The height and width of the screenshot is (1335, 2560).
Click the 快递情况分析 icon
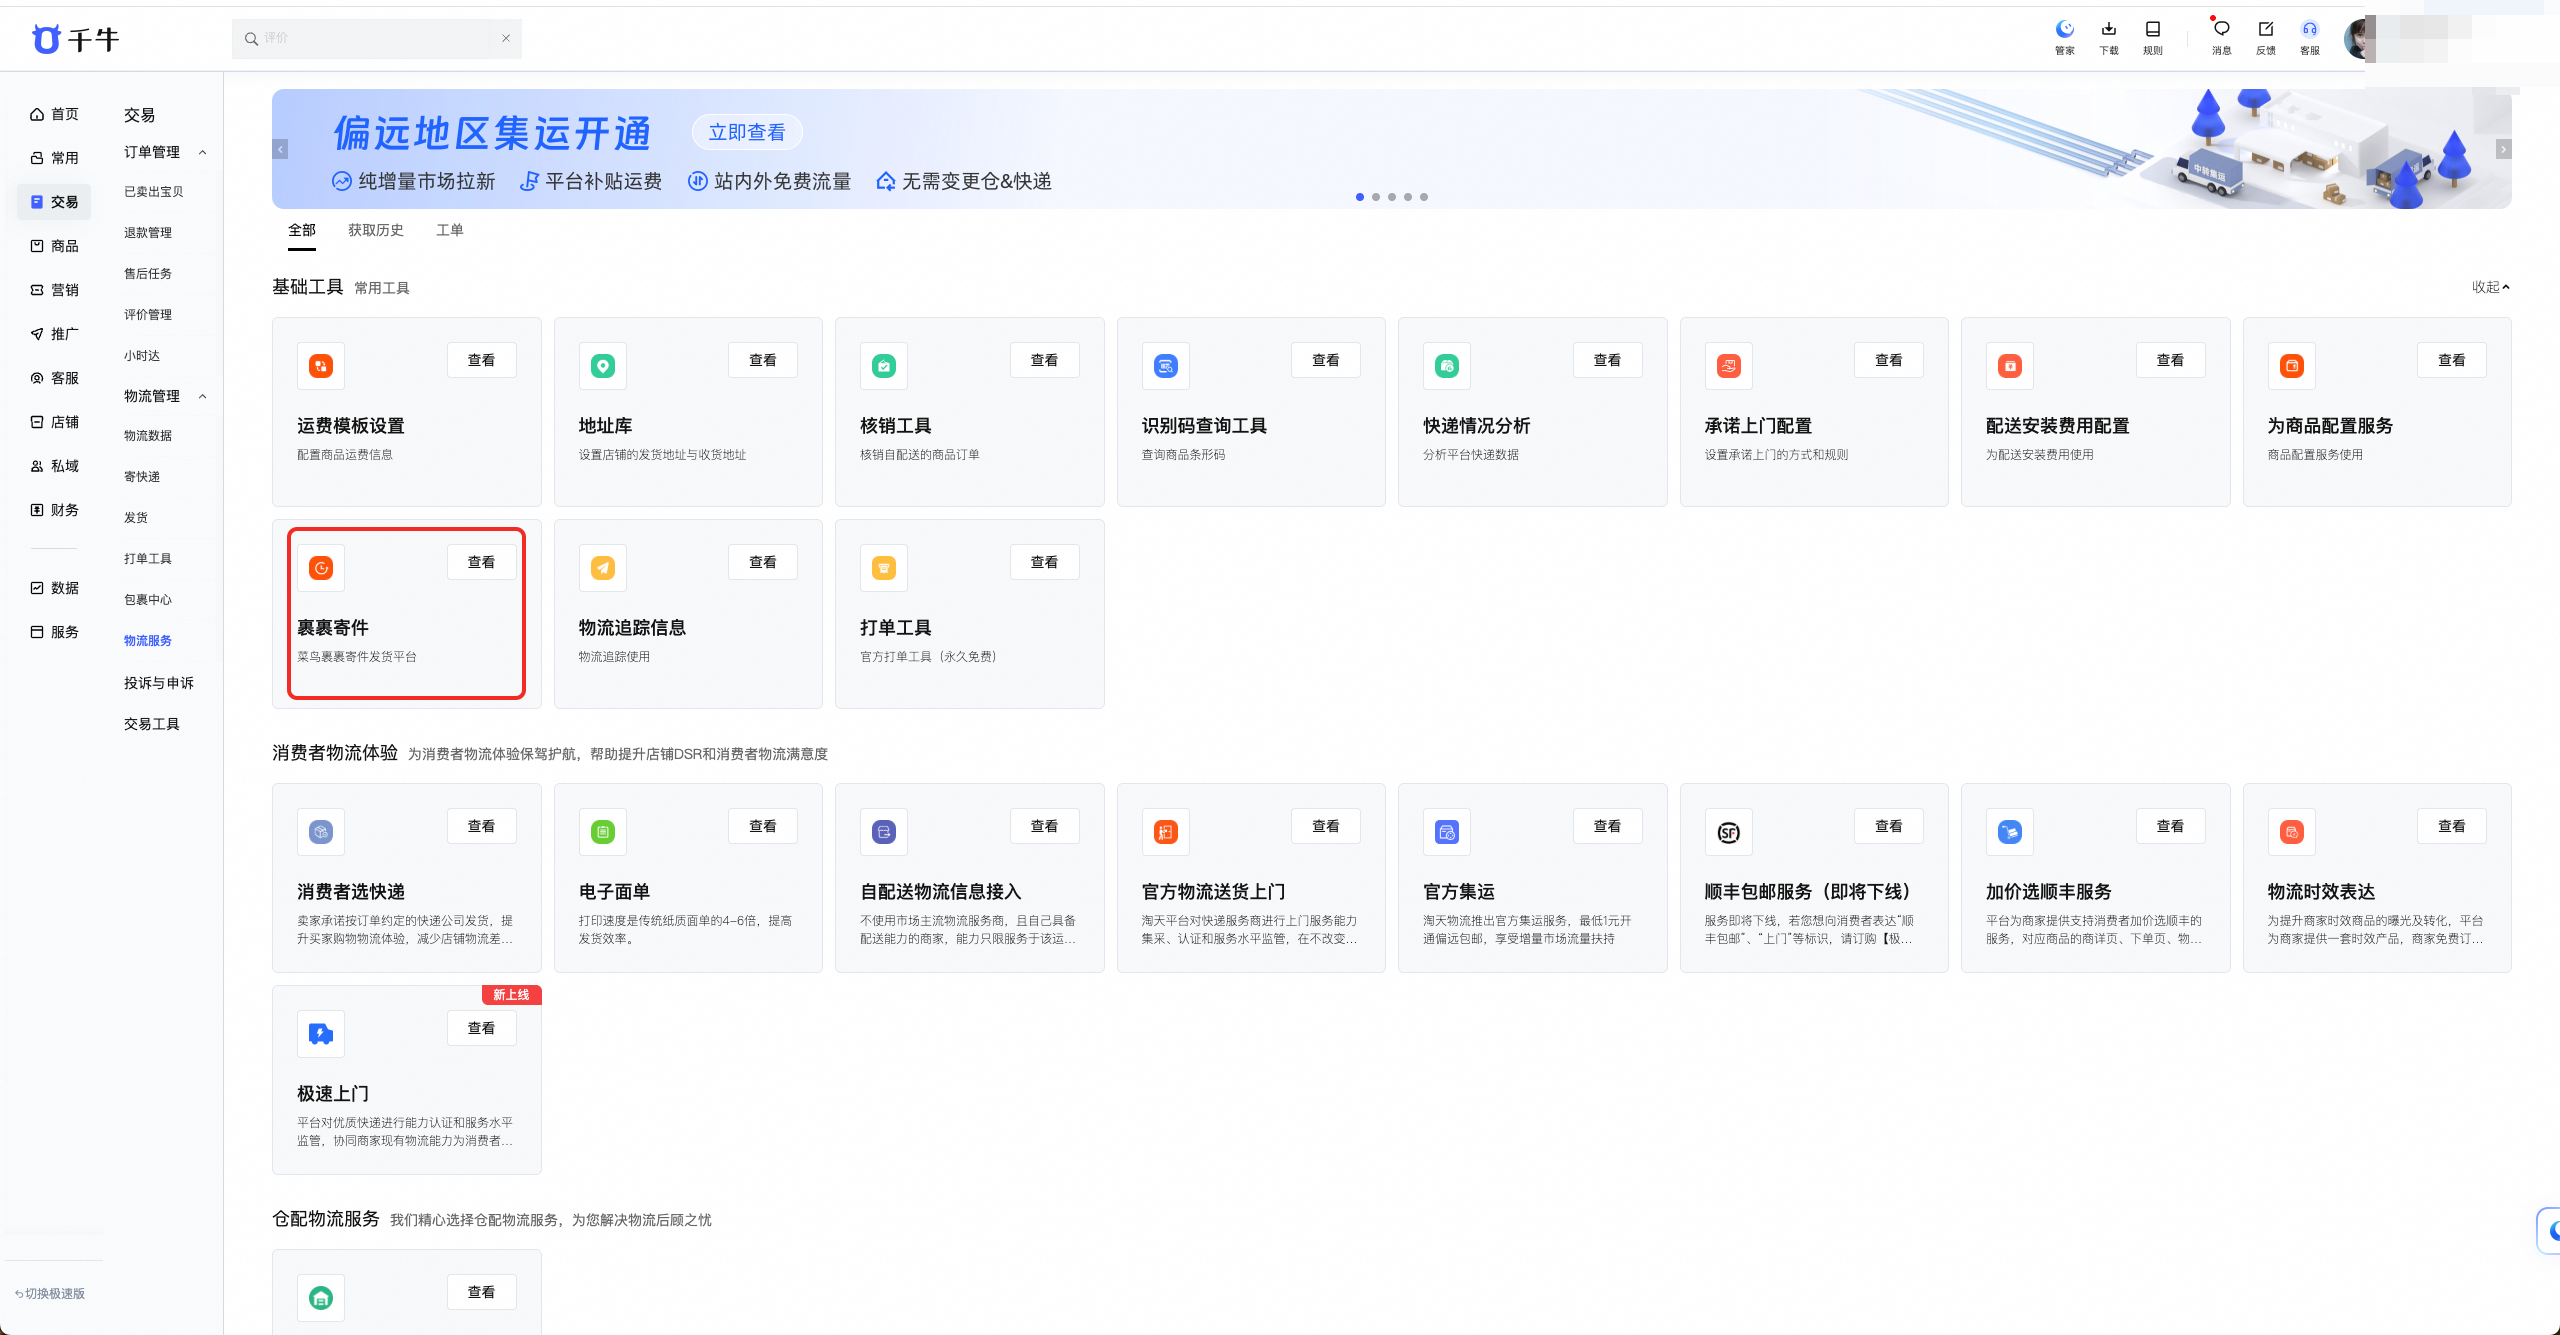click(1447, 366)
